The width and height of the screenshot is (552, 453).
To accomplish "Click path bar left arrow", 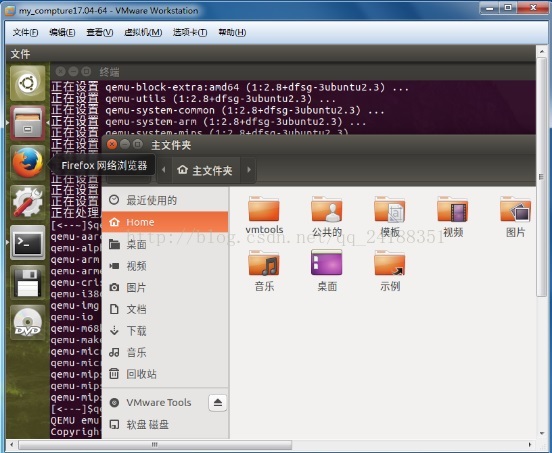I will (164, 170).
